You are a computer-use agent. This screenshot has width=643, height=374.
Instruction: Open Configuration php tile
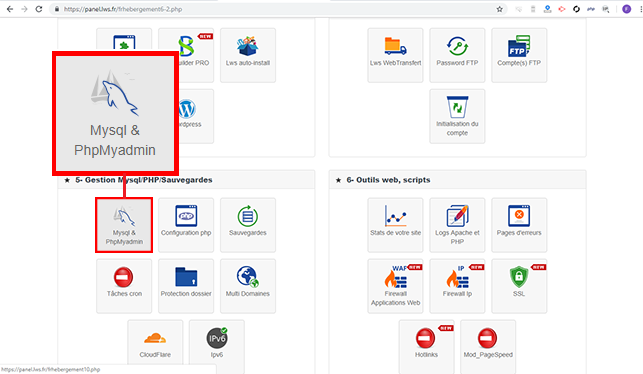(186, 225)
